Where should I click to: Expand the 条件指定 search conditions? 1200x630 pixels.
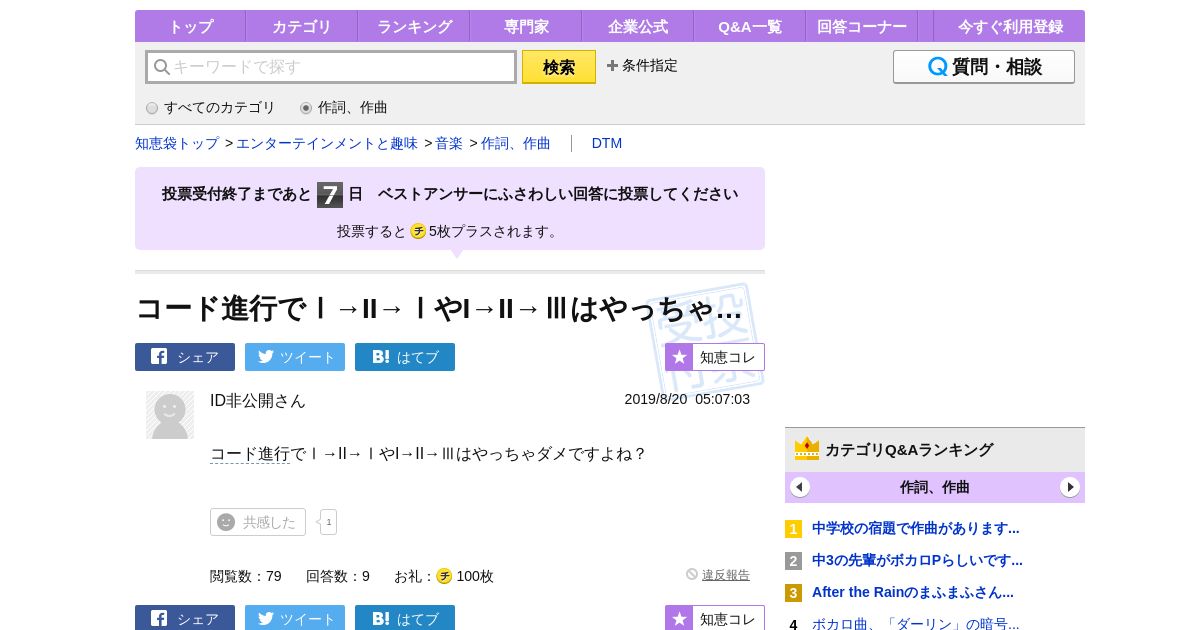click(x=642, y=66)
